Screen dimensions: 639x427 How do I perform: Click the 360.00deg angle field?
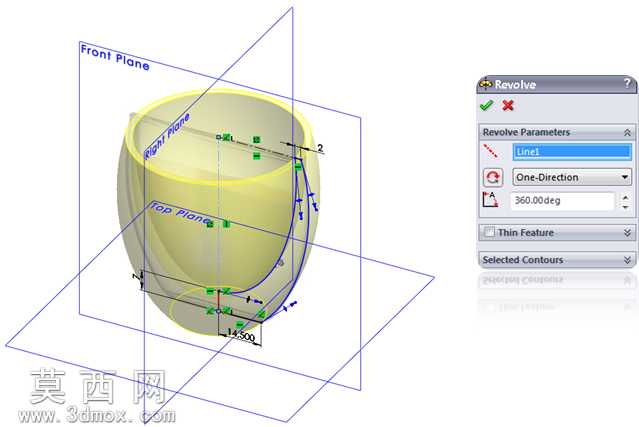(562, 200)
